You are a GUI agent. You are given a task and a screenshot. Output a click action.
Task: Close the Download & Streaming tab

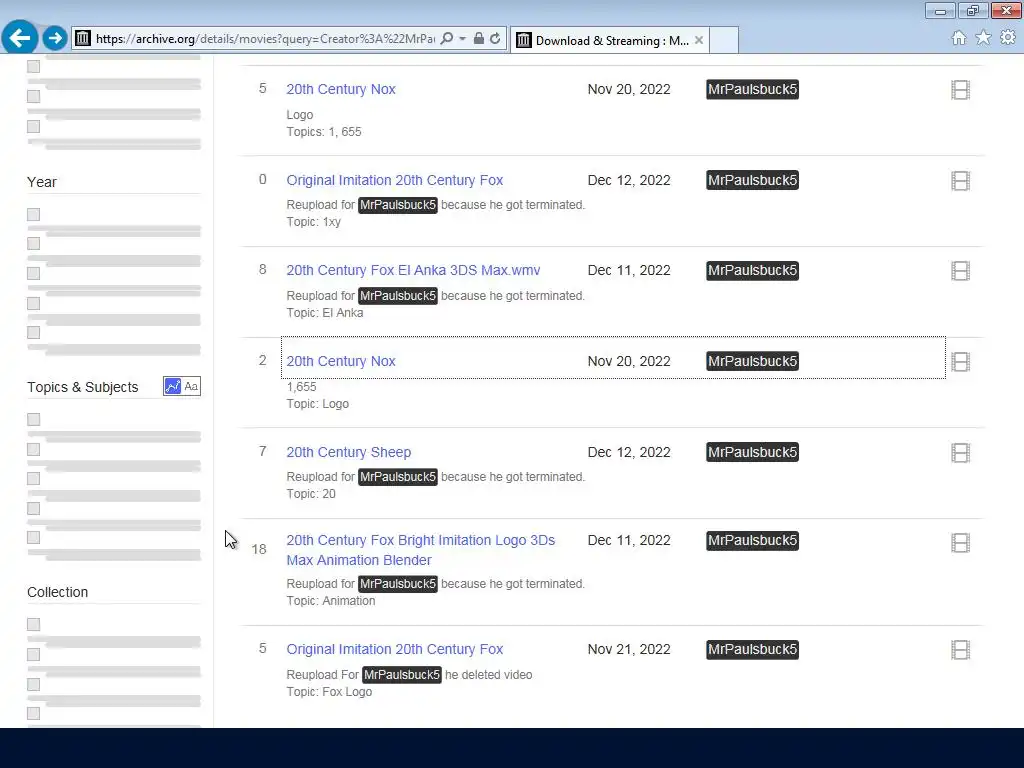point(699,40)
